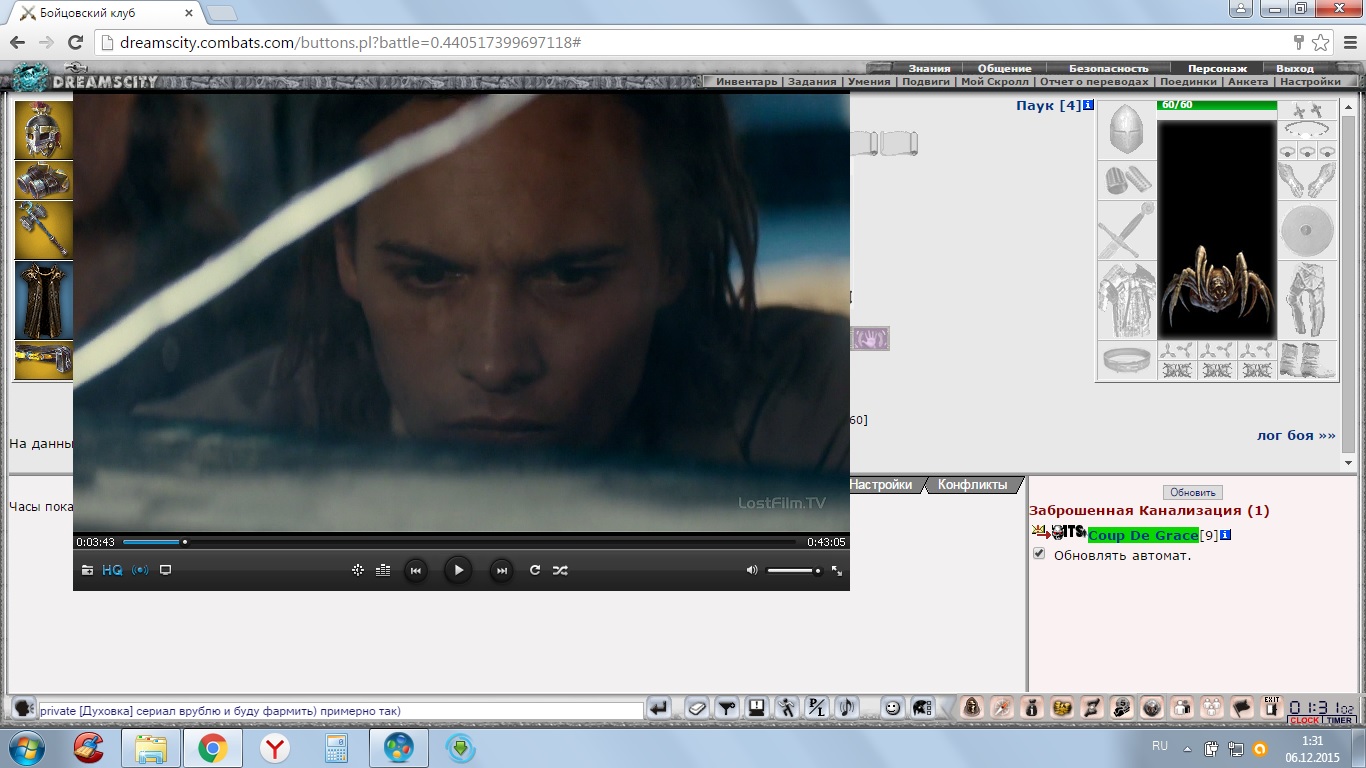1366x768 pixels.
Task: Open info for Паук [4]
Action: [1088, 105]
